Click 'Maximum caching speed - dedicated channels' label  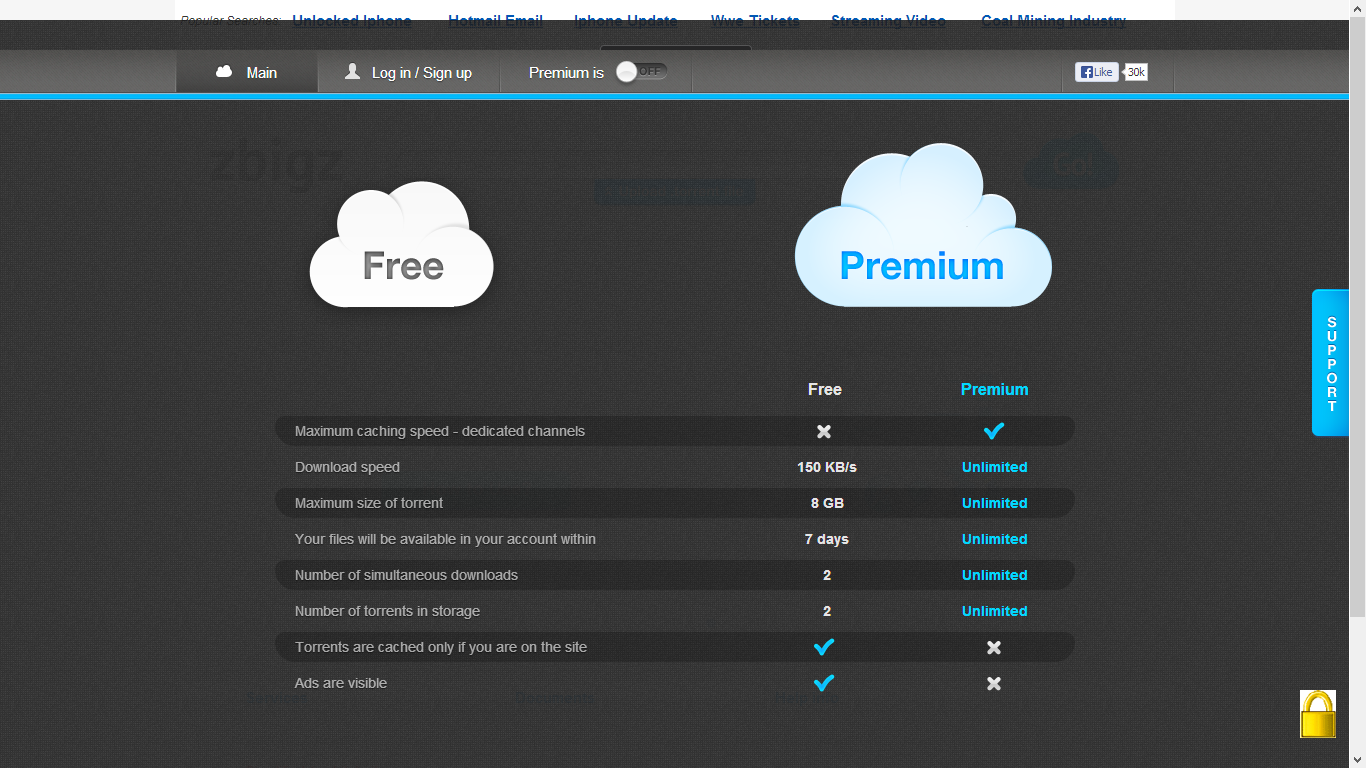(x=440, y=431)
